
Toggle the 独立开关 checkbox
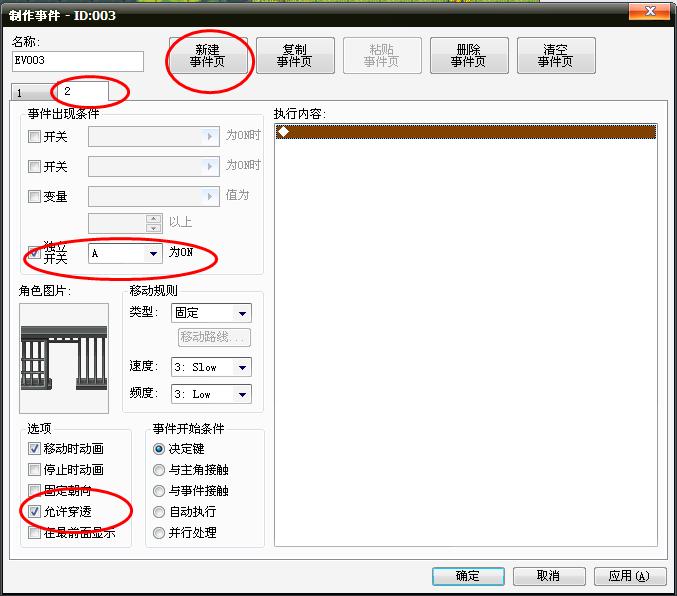(x=34, y=252)
